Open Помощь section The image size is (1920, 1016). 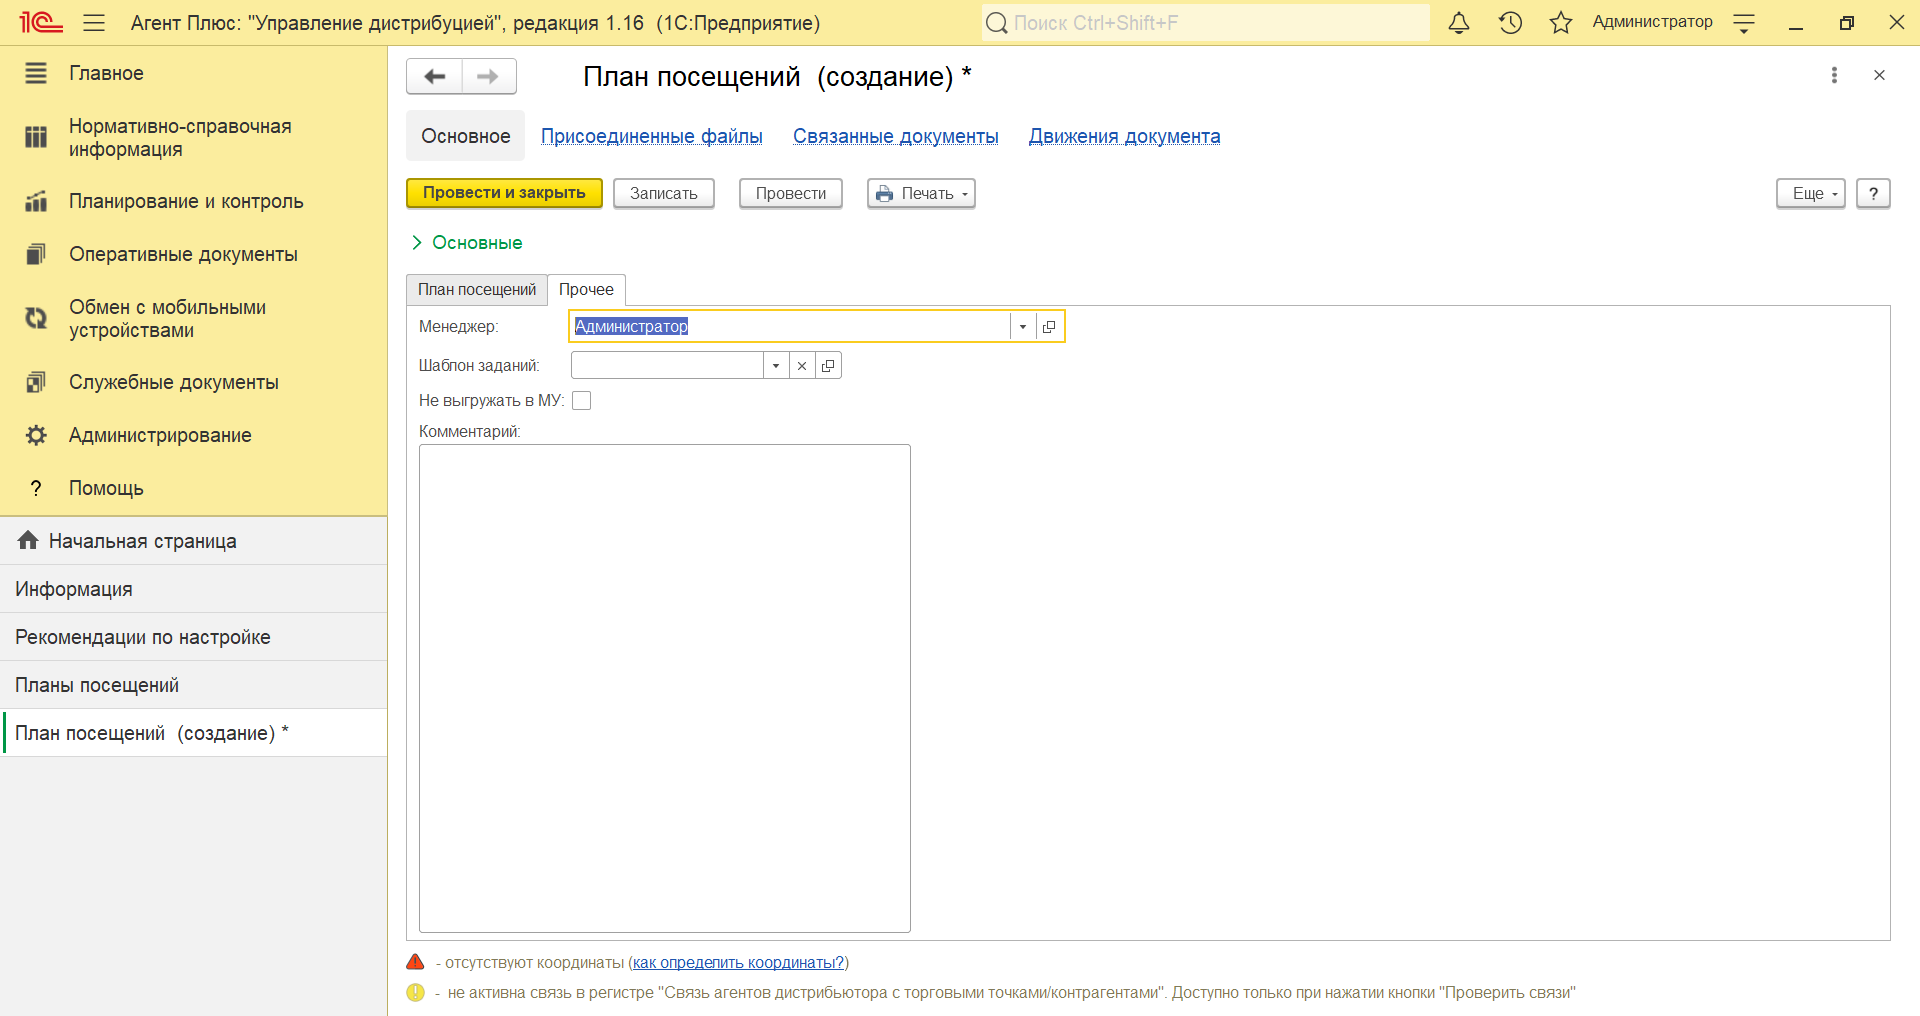(193, 488)
